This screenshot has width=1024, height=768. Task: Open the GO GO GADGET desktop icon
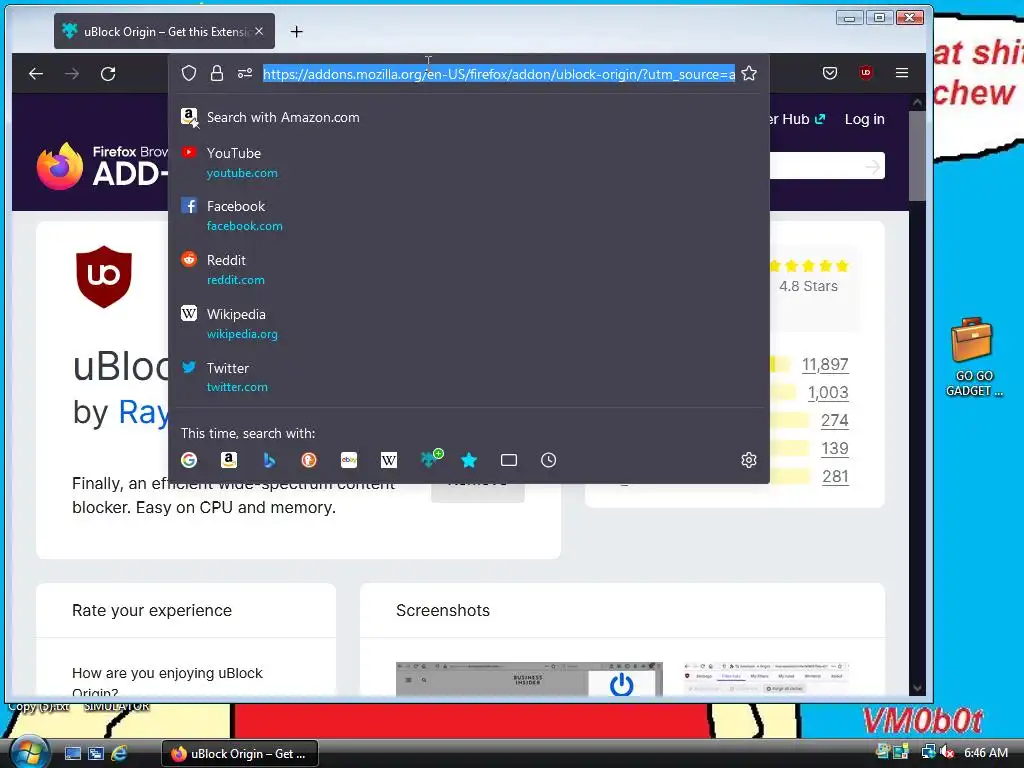972,357
